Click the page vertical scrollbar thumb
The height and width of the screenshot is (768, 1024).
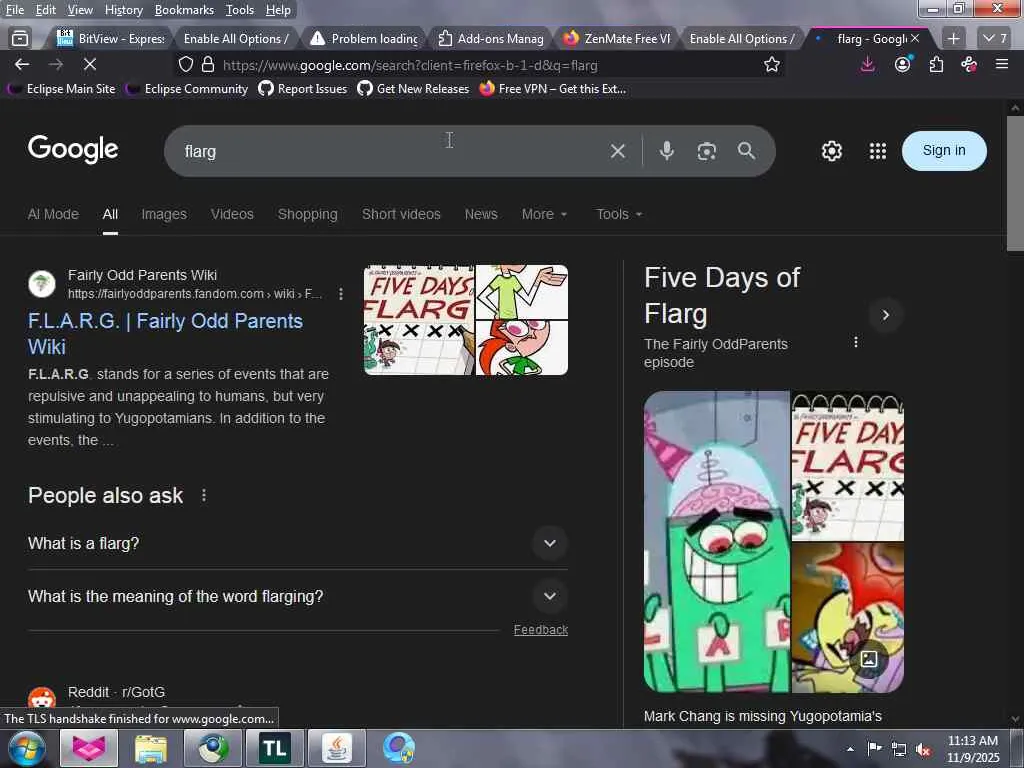[x=1015, y=183]
